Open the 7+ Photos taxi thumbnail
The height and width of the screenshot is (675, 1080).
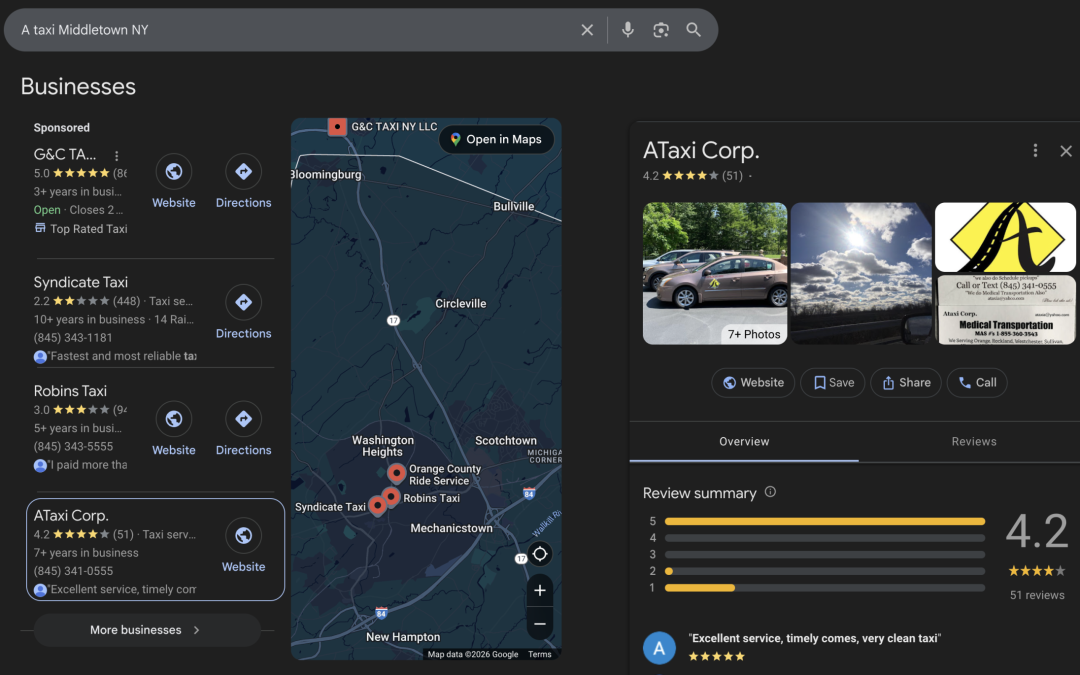click(714, 273)
